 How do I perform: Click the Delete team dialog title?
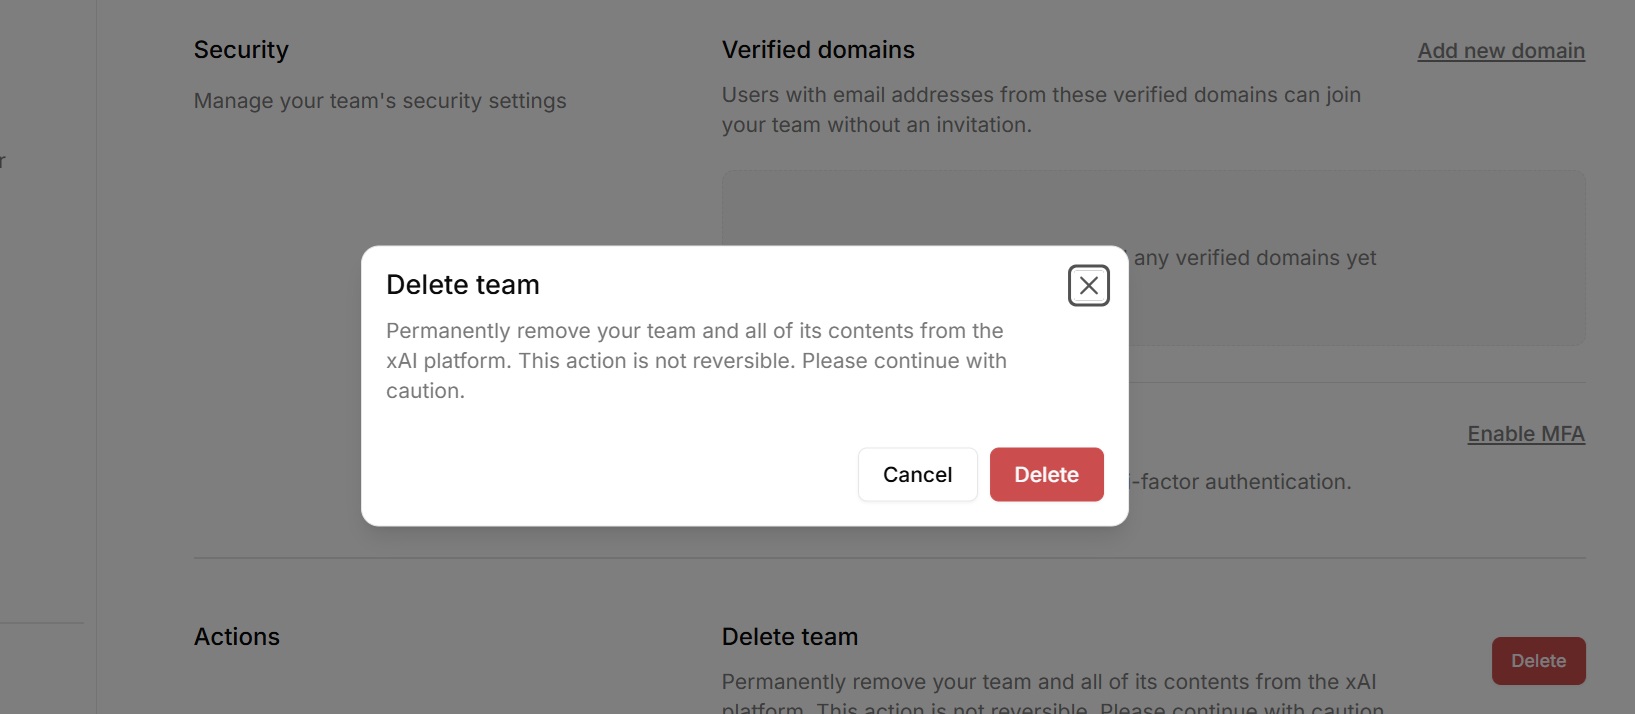463,285
